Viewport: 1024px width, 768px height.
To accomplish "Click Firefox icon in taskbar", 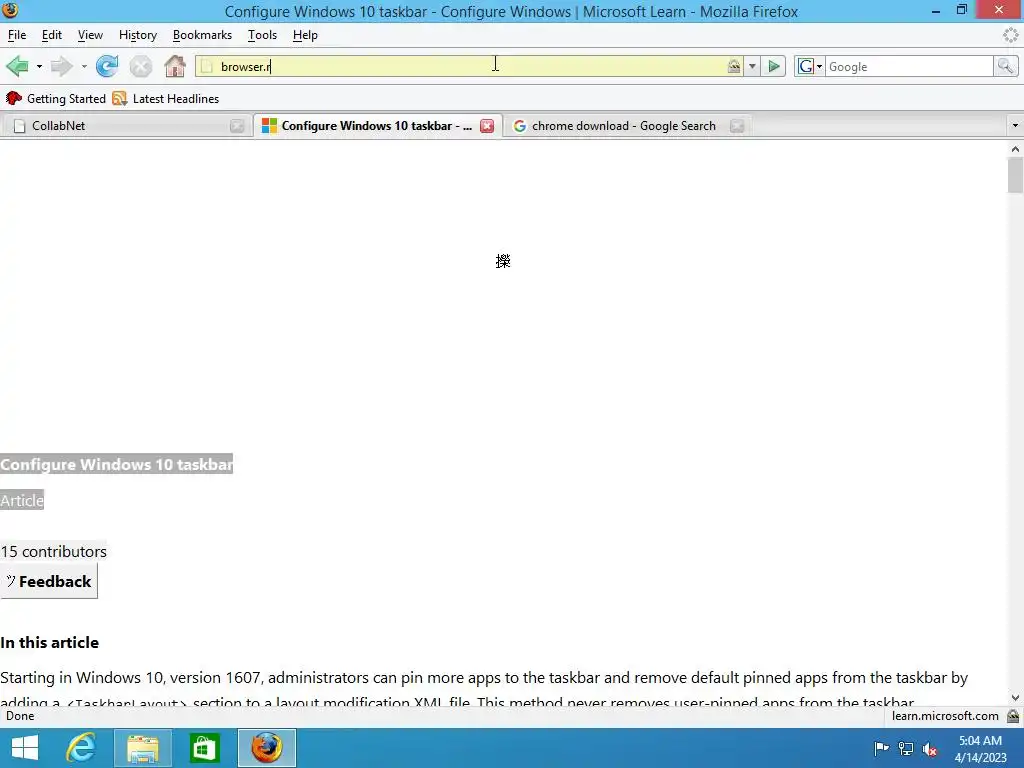I will point(266,748).
